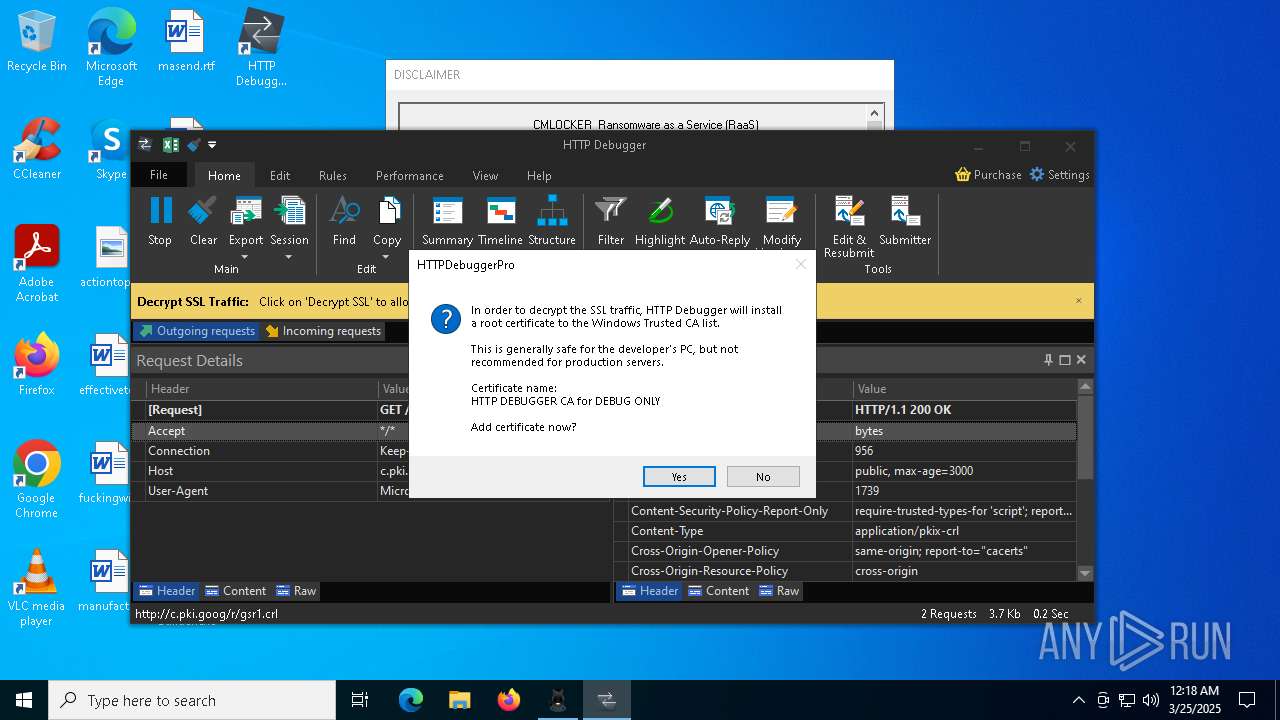Open the Structure view icon

pyautogui.click(x=552, y=211)
